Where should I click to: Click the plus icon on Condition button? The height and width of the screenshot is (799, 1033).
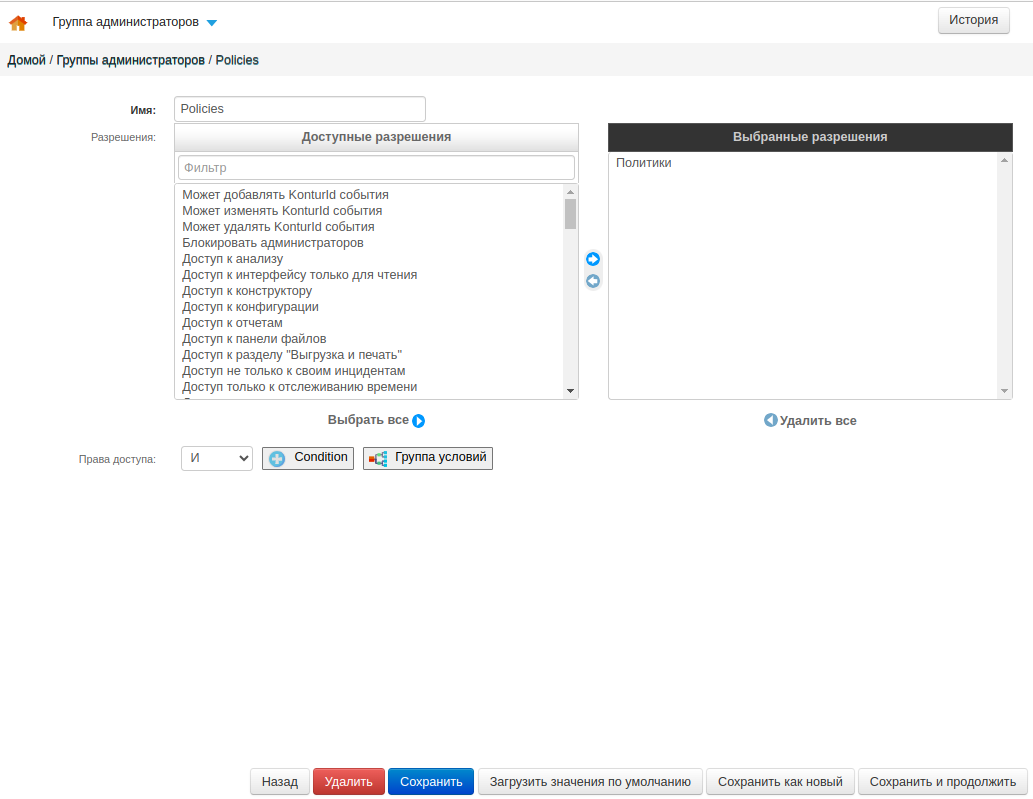[x=277, y=458]
